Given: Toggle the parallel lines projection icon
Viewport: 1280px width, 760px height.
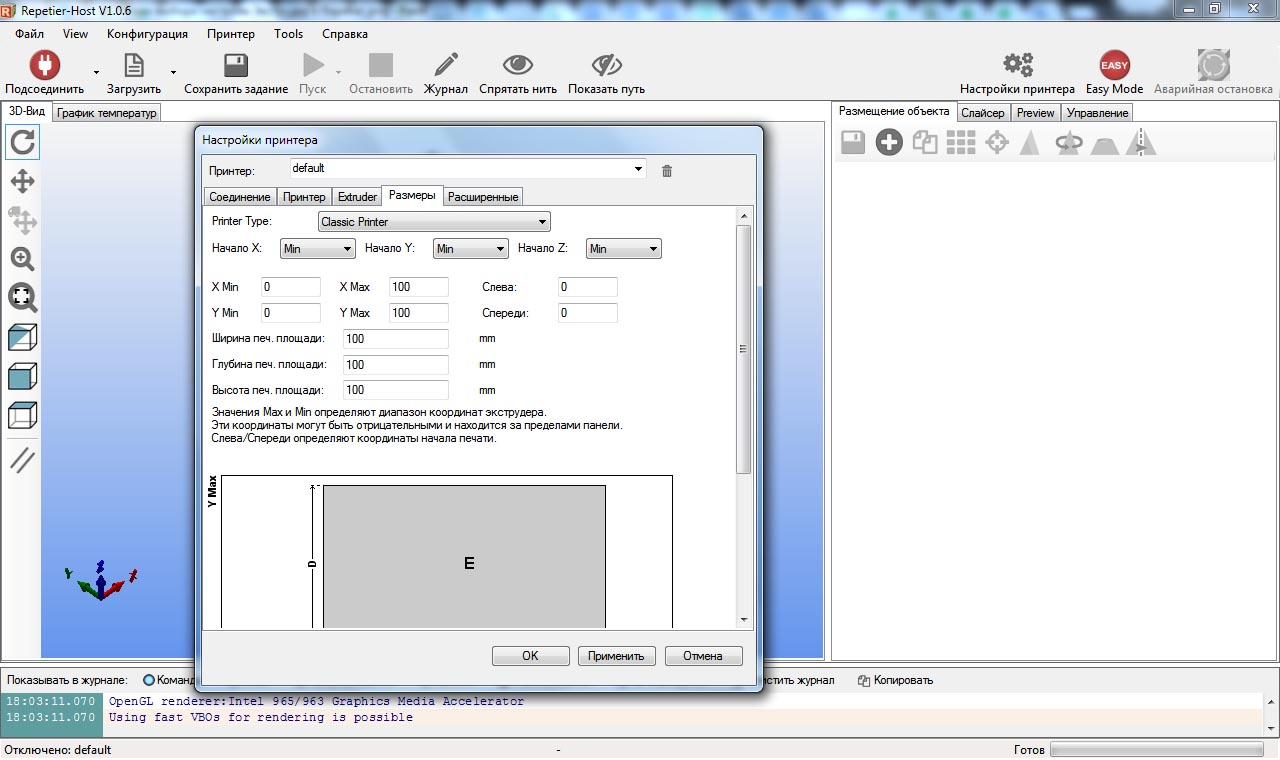Looking at the screenshot, I should (x=22, y=460).
